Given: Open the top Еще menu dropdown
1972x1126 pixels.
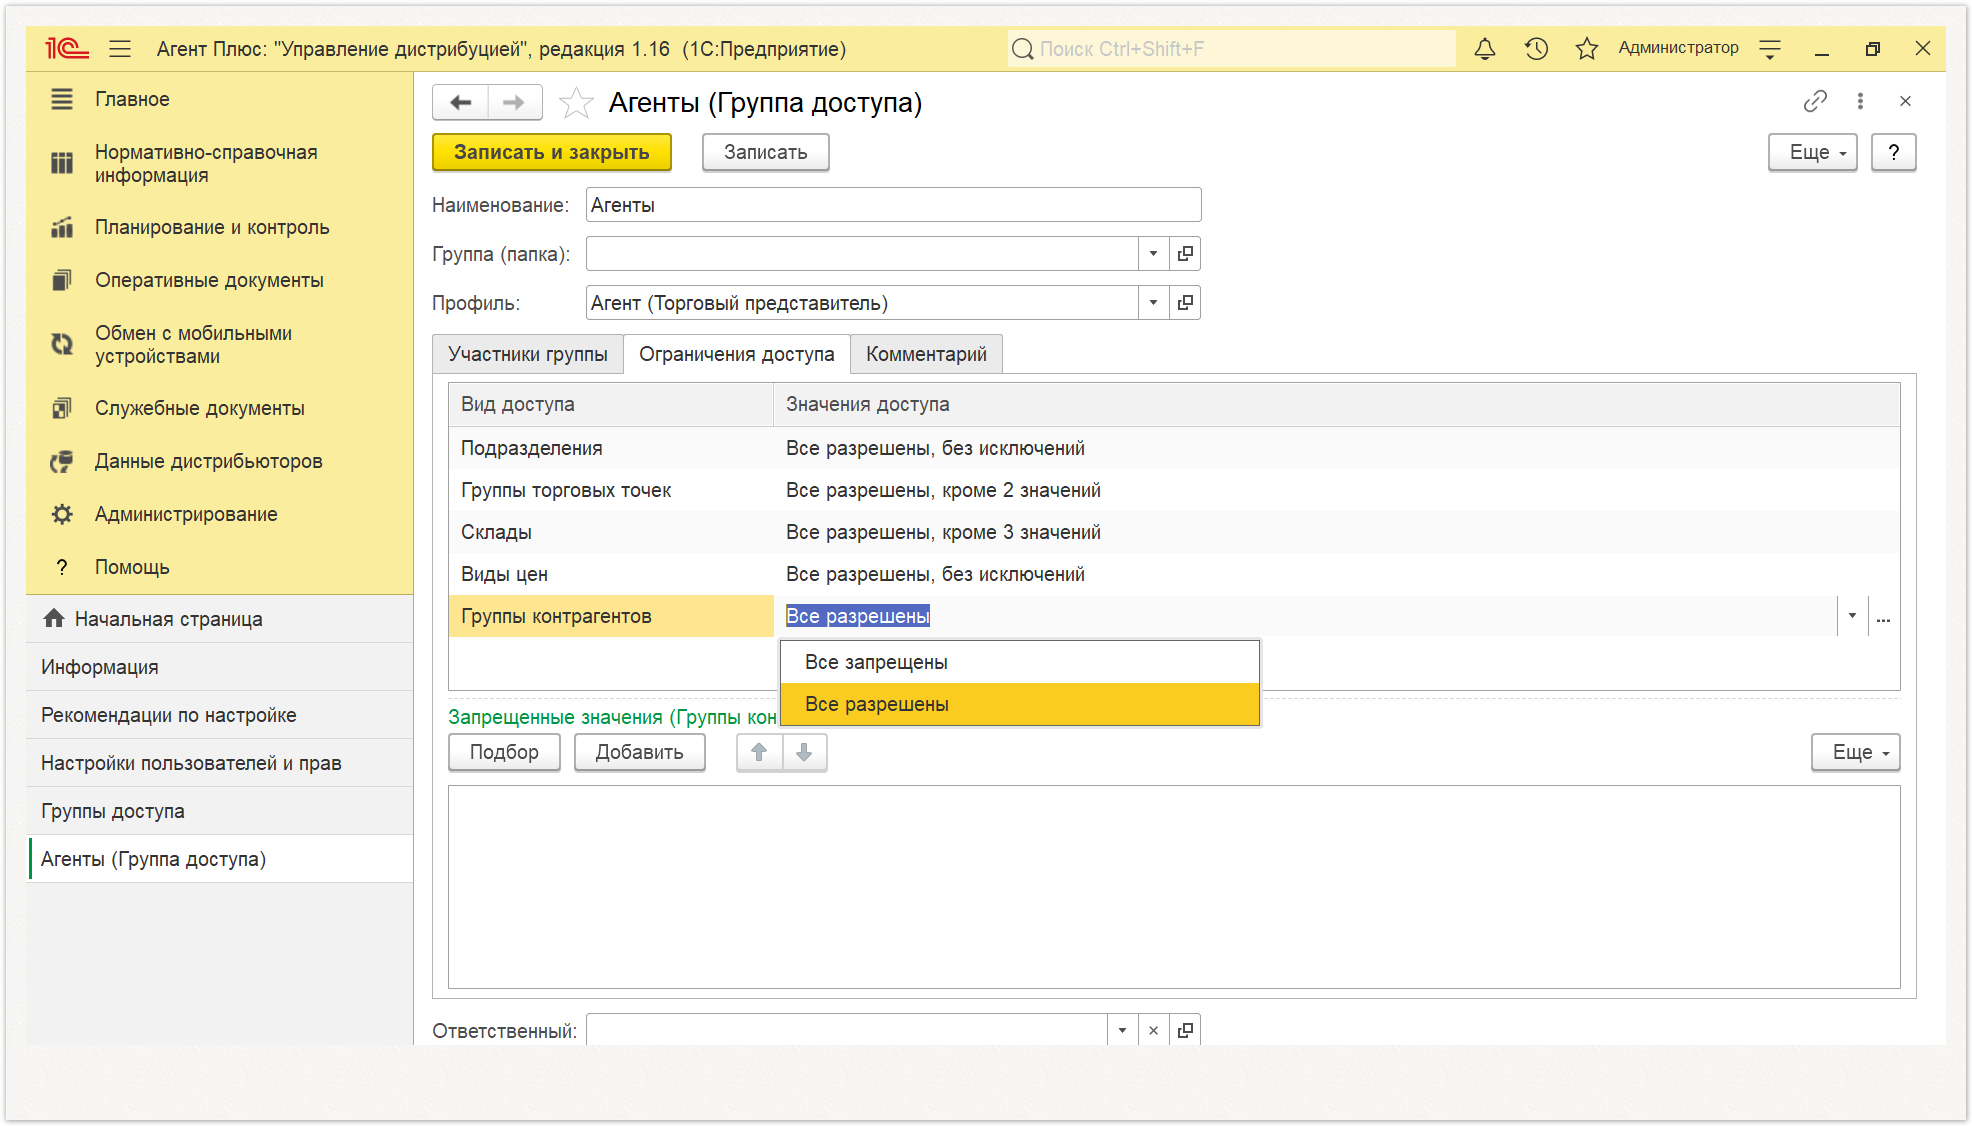Looking at the screenshot, I should coord(1813,152).
